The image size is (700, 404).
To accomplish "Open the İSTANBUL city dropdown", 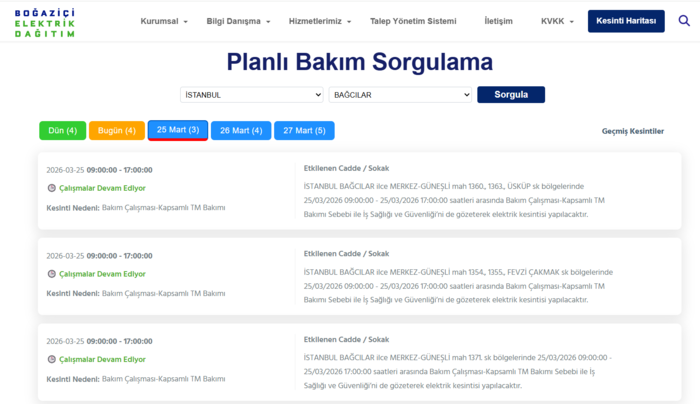I will point(252,95).
